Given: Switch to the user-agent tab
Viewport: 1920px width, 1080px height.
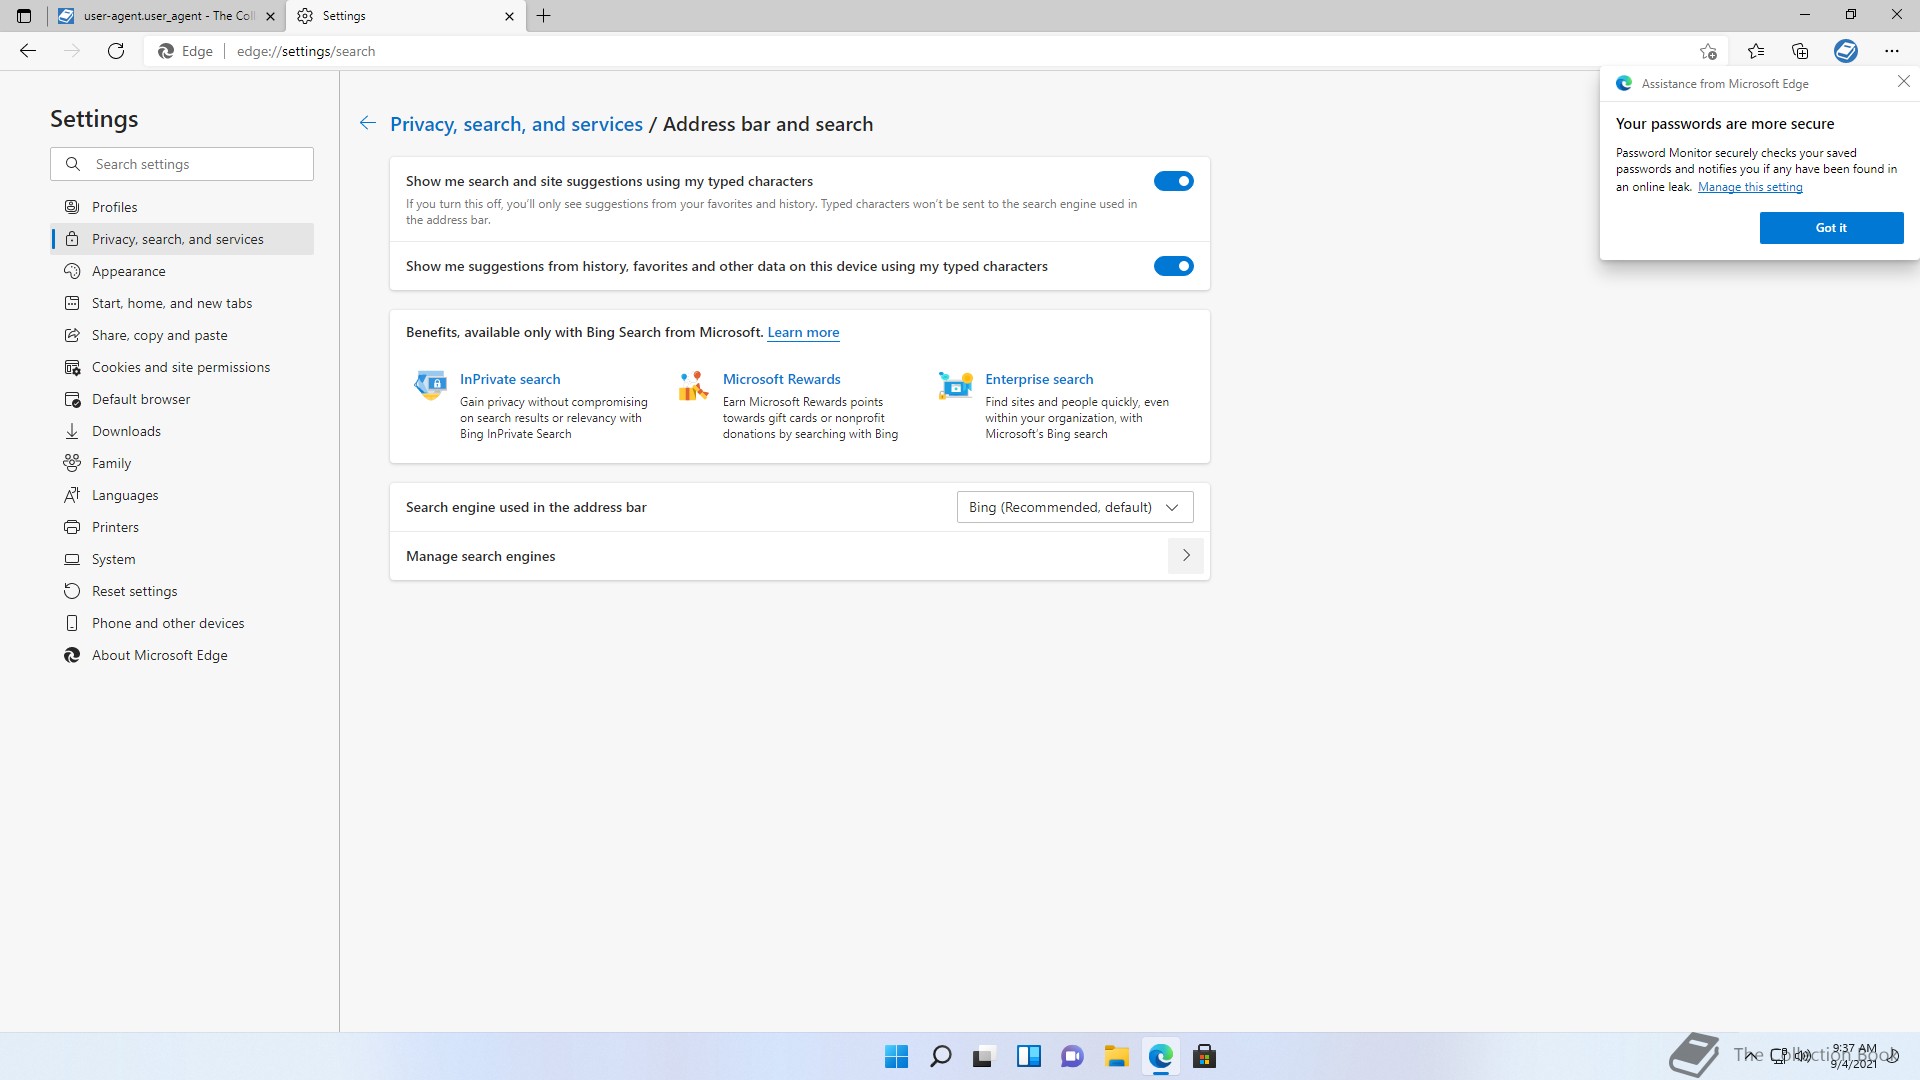Looking at the screenshot, I should (166, 16).
